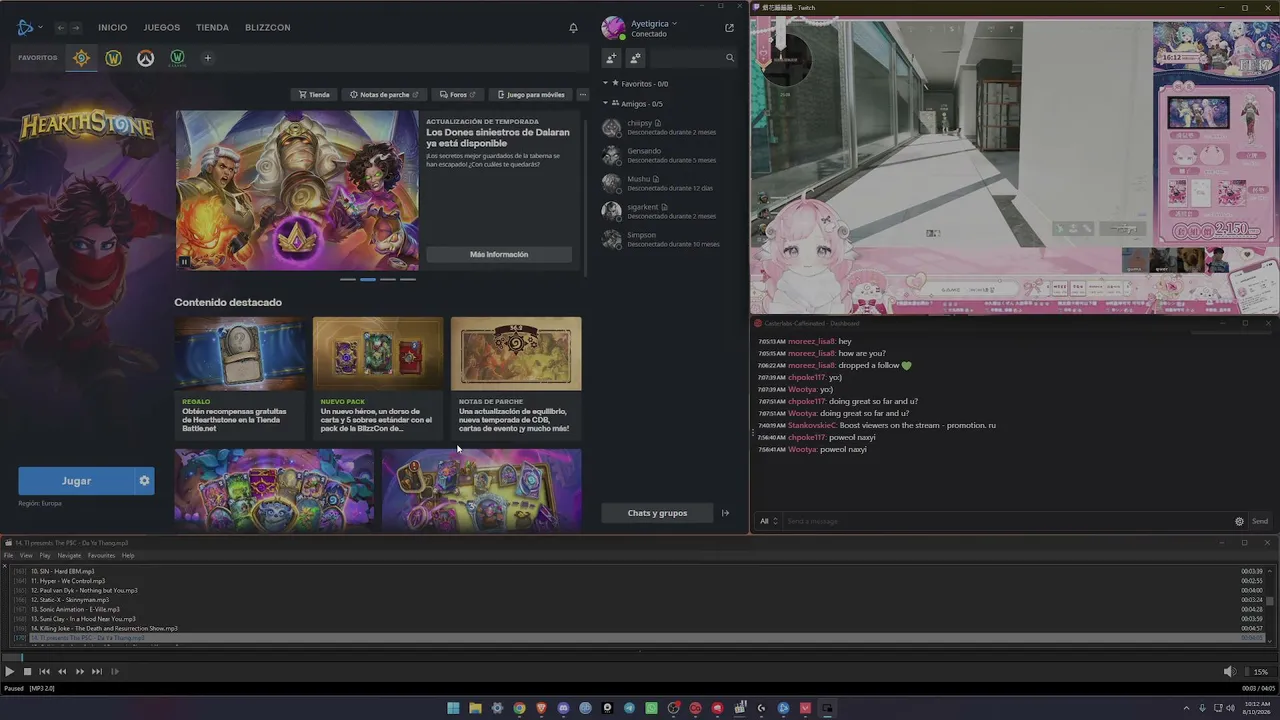Select Hearthstone in favorites bar
Image resolution: width=1280 pixels, height=720 pixels.
click(81, 58)
